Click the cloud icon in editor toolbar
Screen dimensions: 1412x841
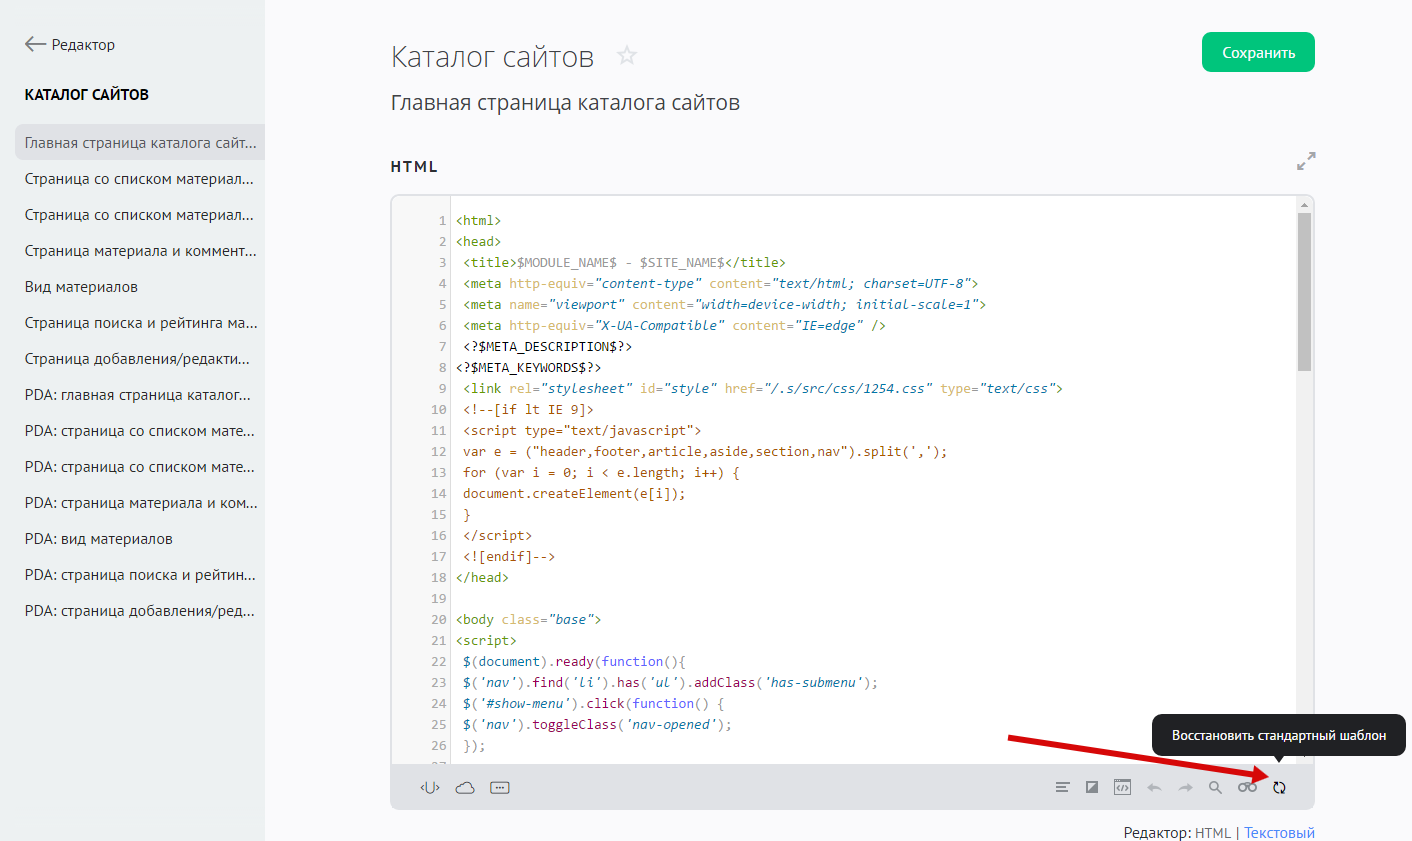465,788
